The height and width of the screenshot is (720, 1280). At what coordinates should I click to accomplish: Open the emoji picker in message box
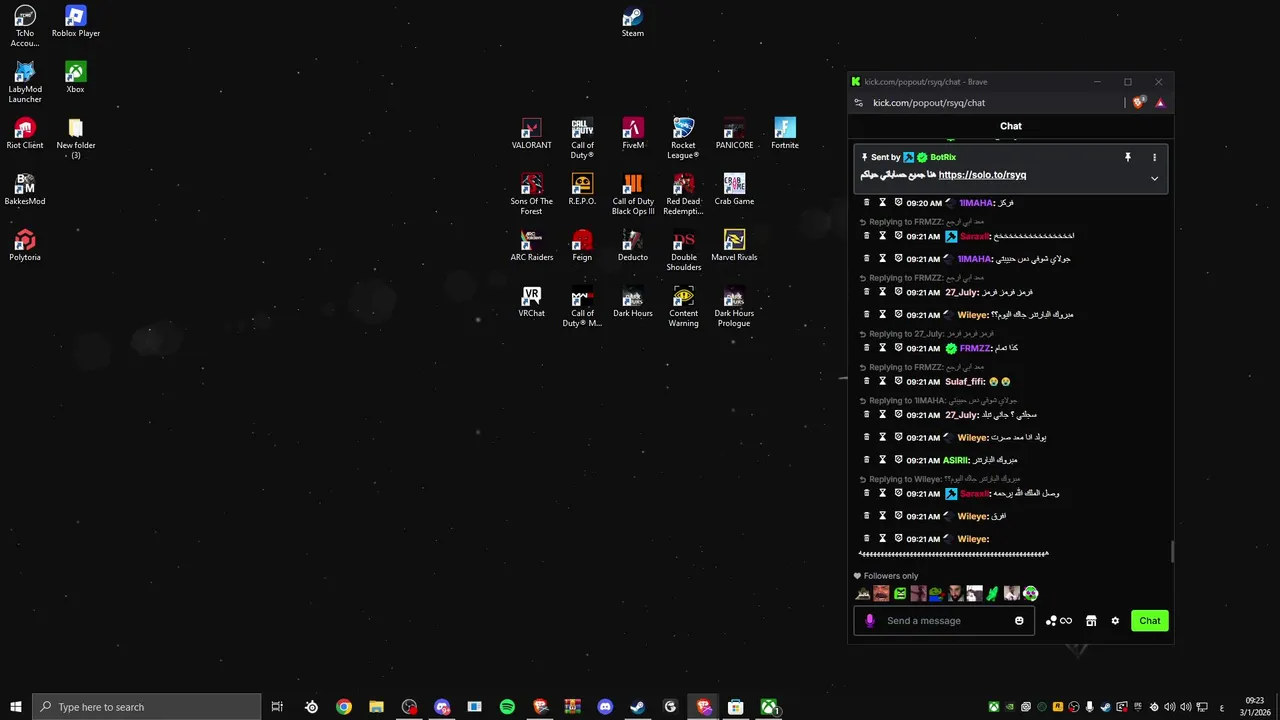1019,621
